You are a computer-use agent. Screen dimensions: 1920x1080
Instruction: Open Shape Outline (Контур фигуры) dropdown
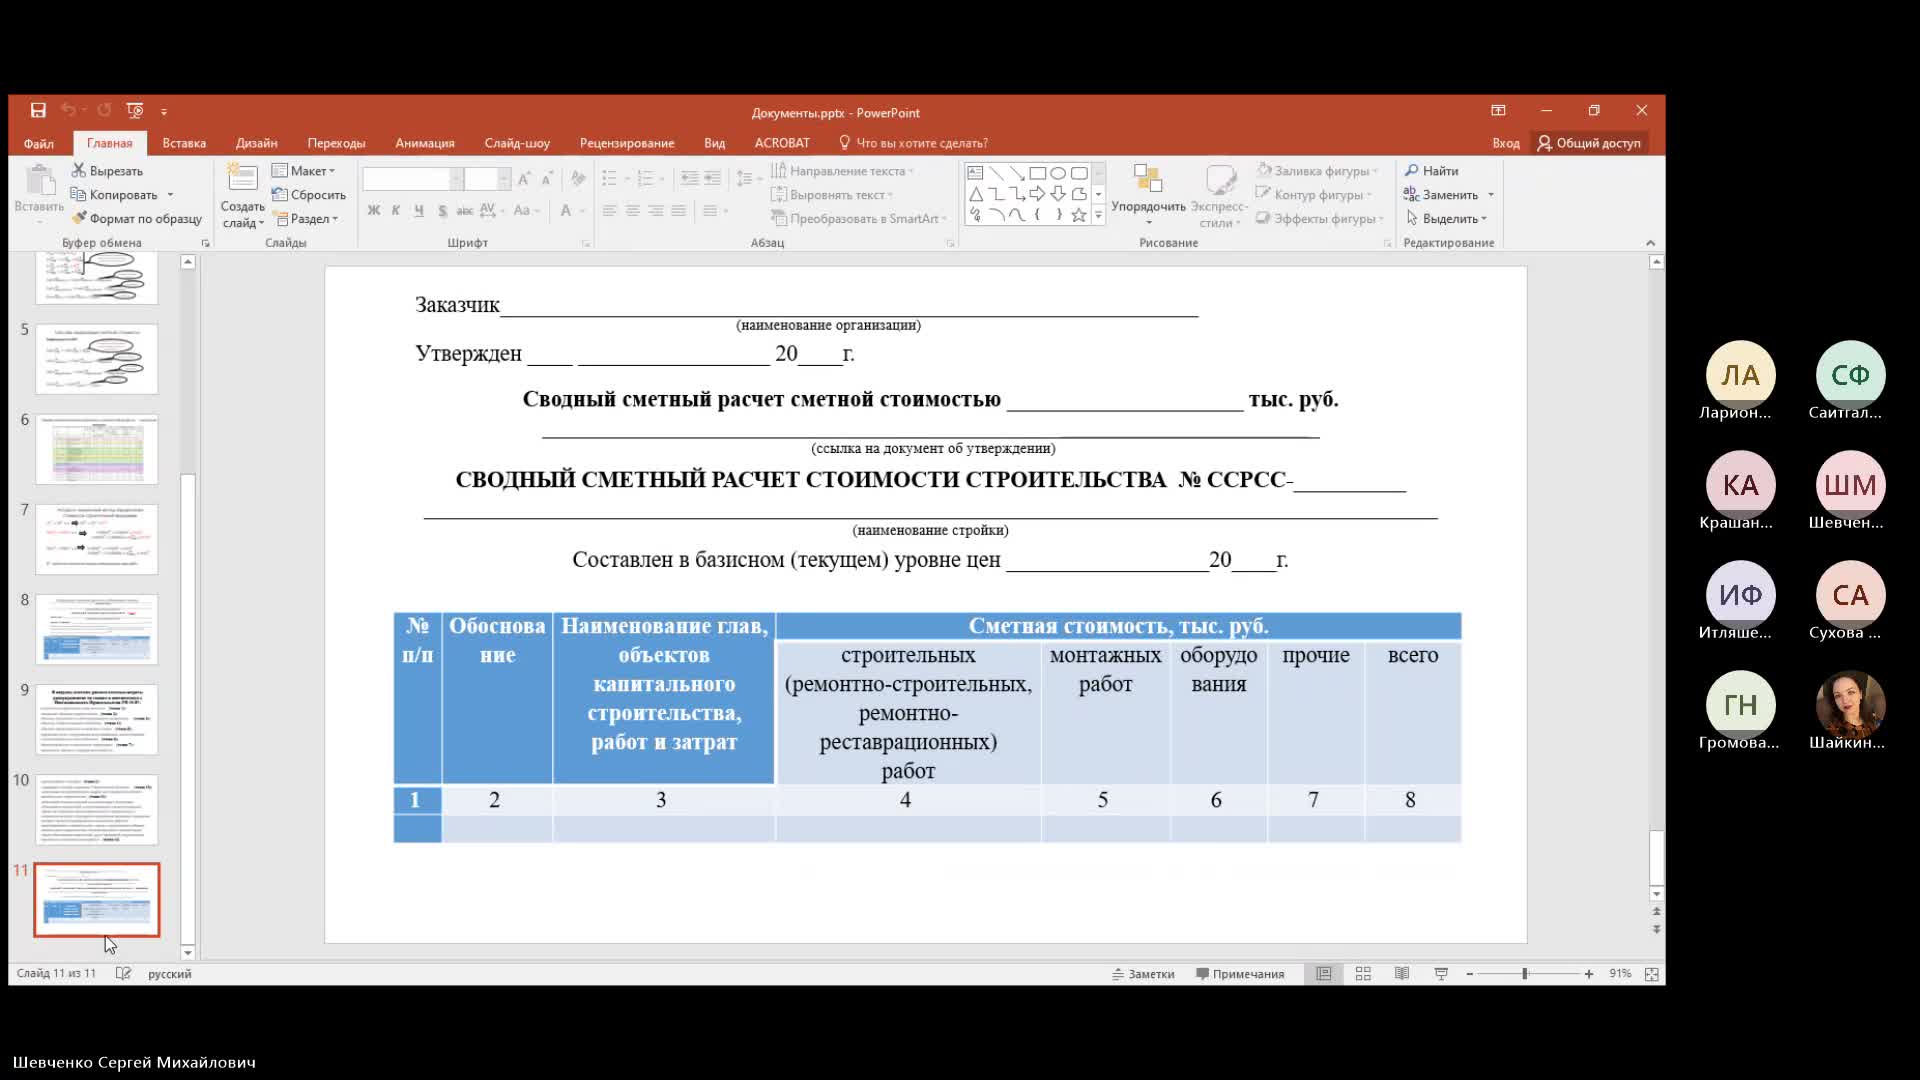click(x=1314, y=195)
